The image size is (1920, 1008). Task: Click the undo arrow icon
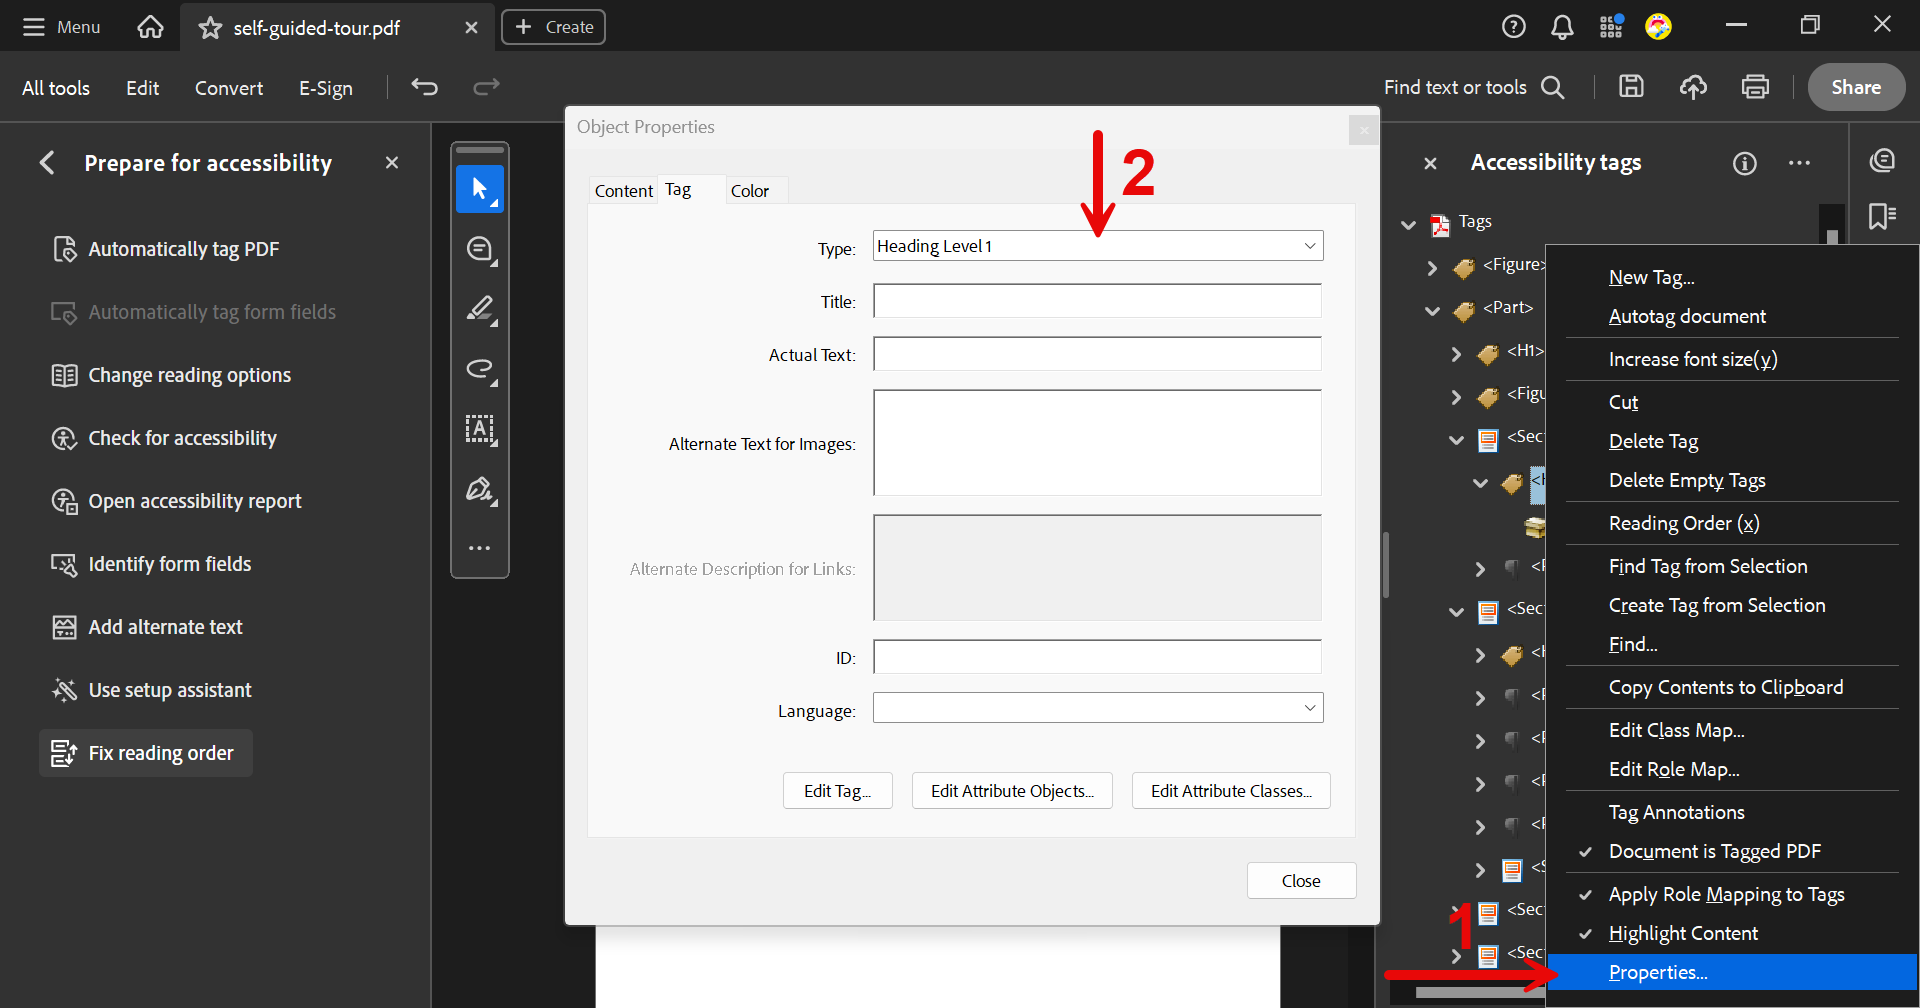(425, 87)
